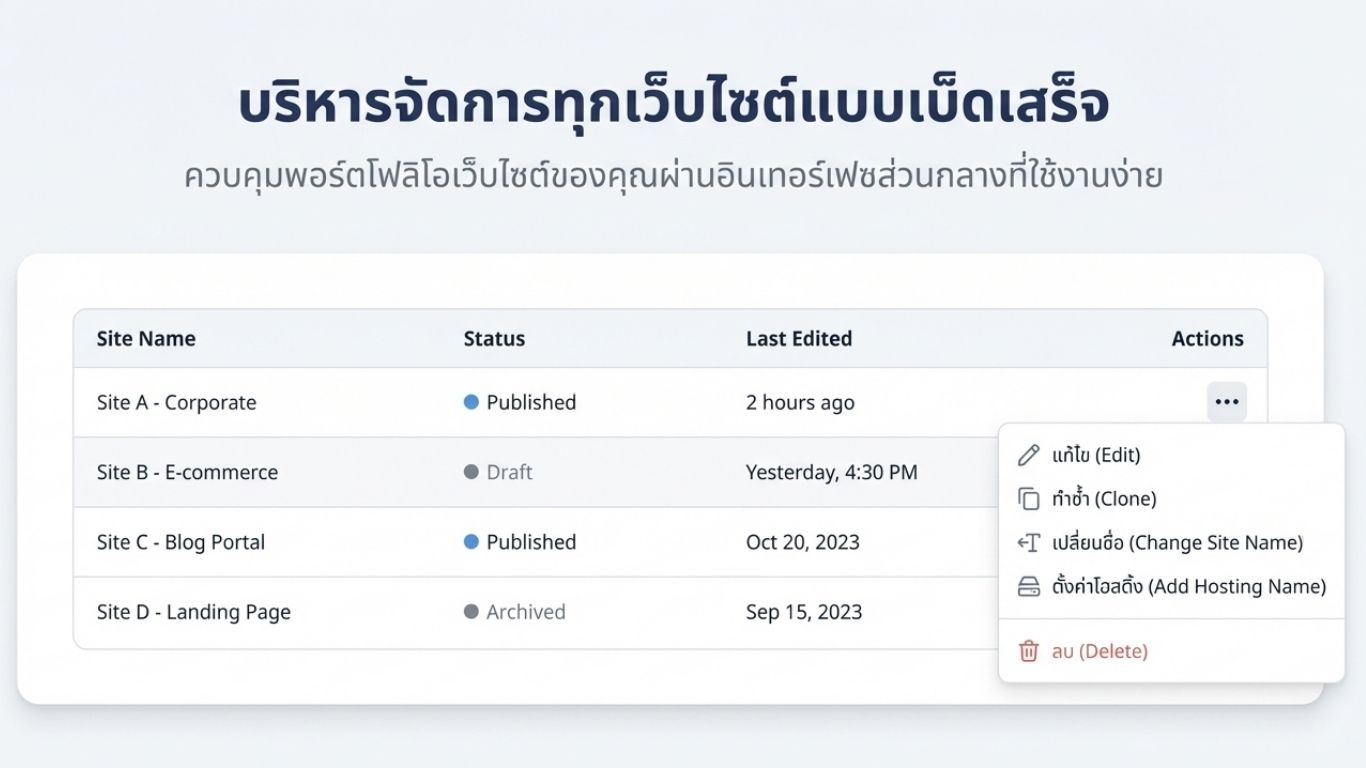
Task: Select แก้ไข (Edit) from the menu
Action: [1096, 456]
